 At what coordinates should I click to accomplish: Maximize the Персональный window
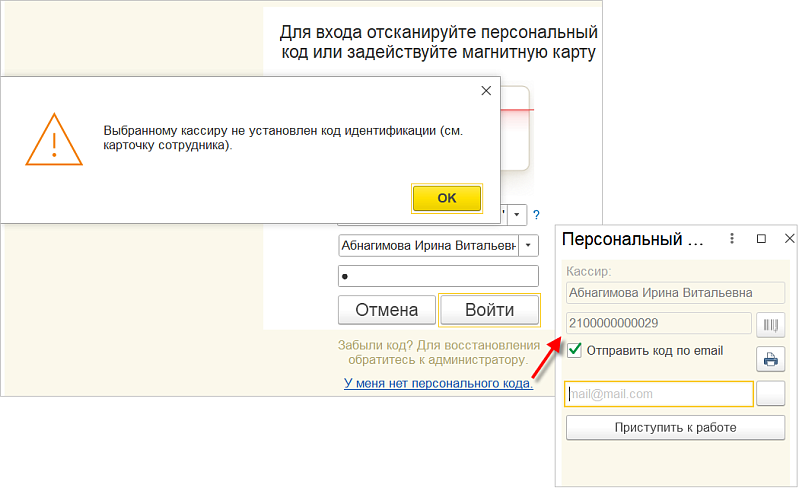[x=761, y=239]
